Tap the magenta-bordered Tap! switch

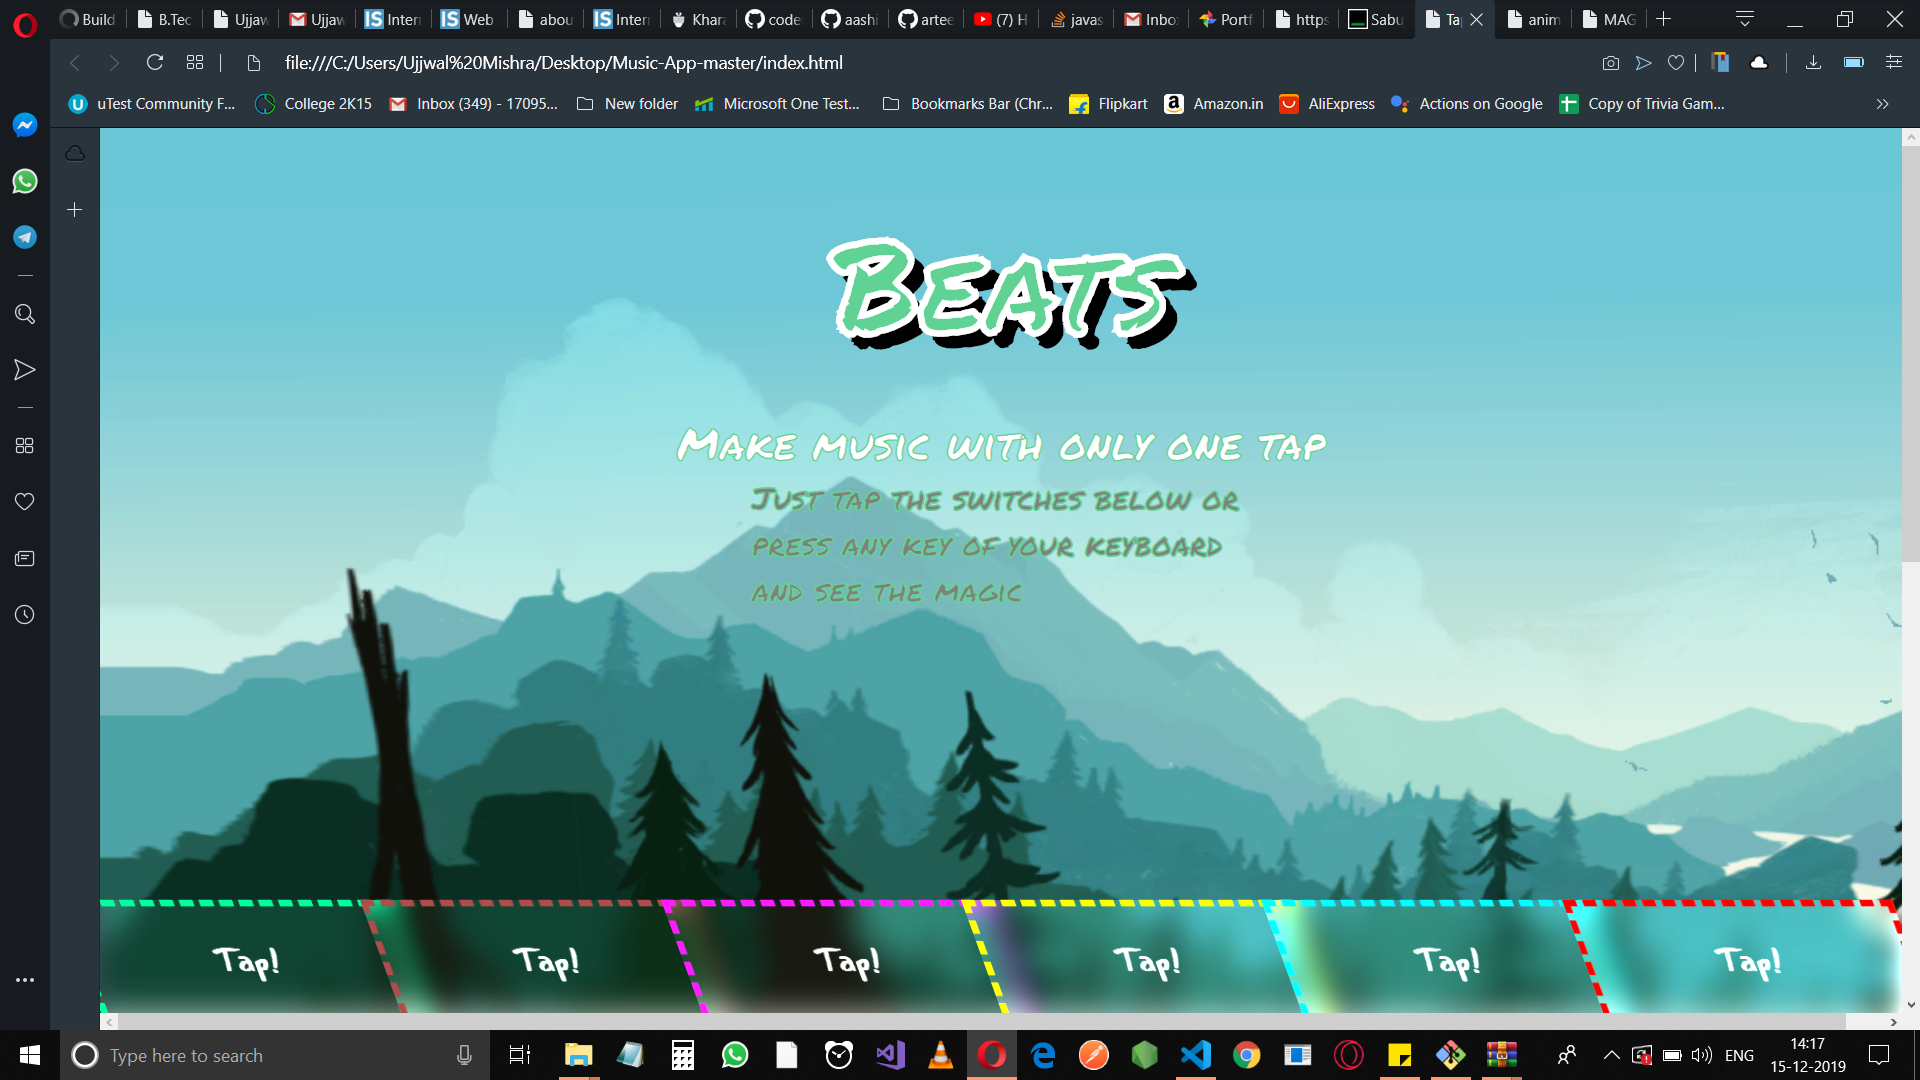846,961
